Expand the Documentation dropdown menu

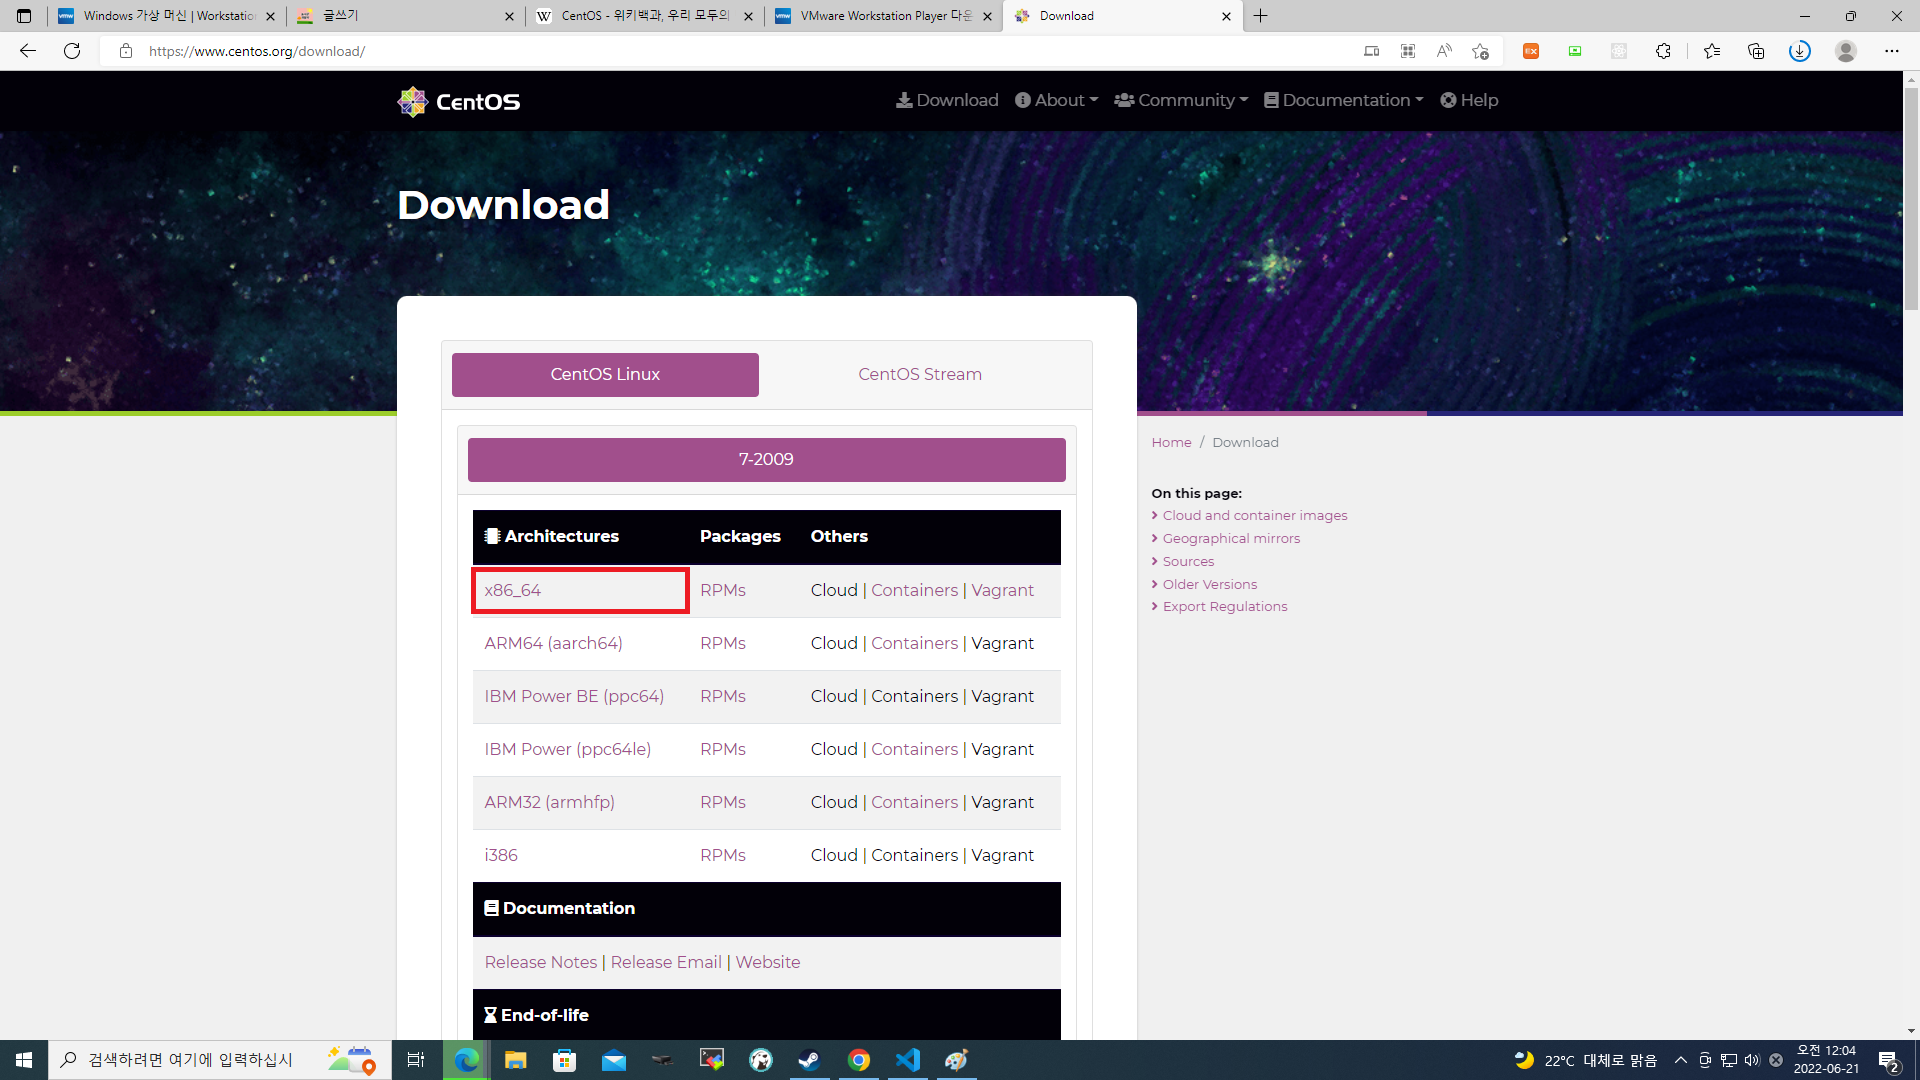click(x=1344, y=100)
